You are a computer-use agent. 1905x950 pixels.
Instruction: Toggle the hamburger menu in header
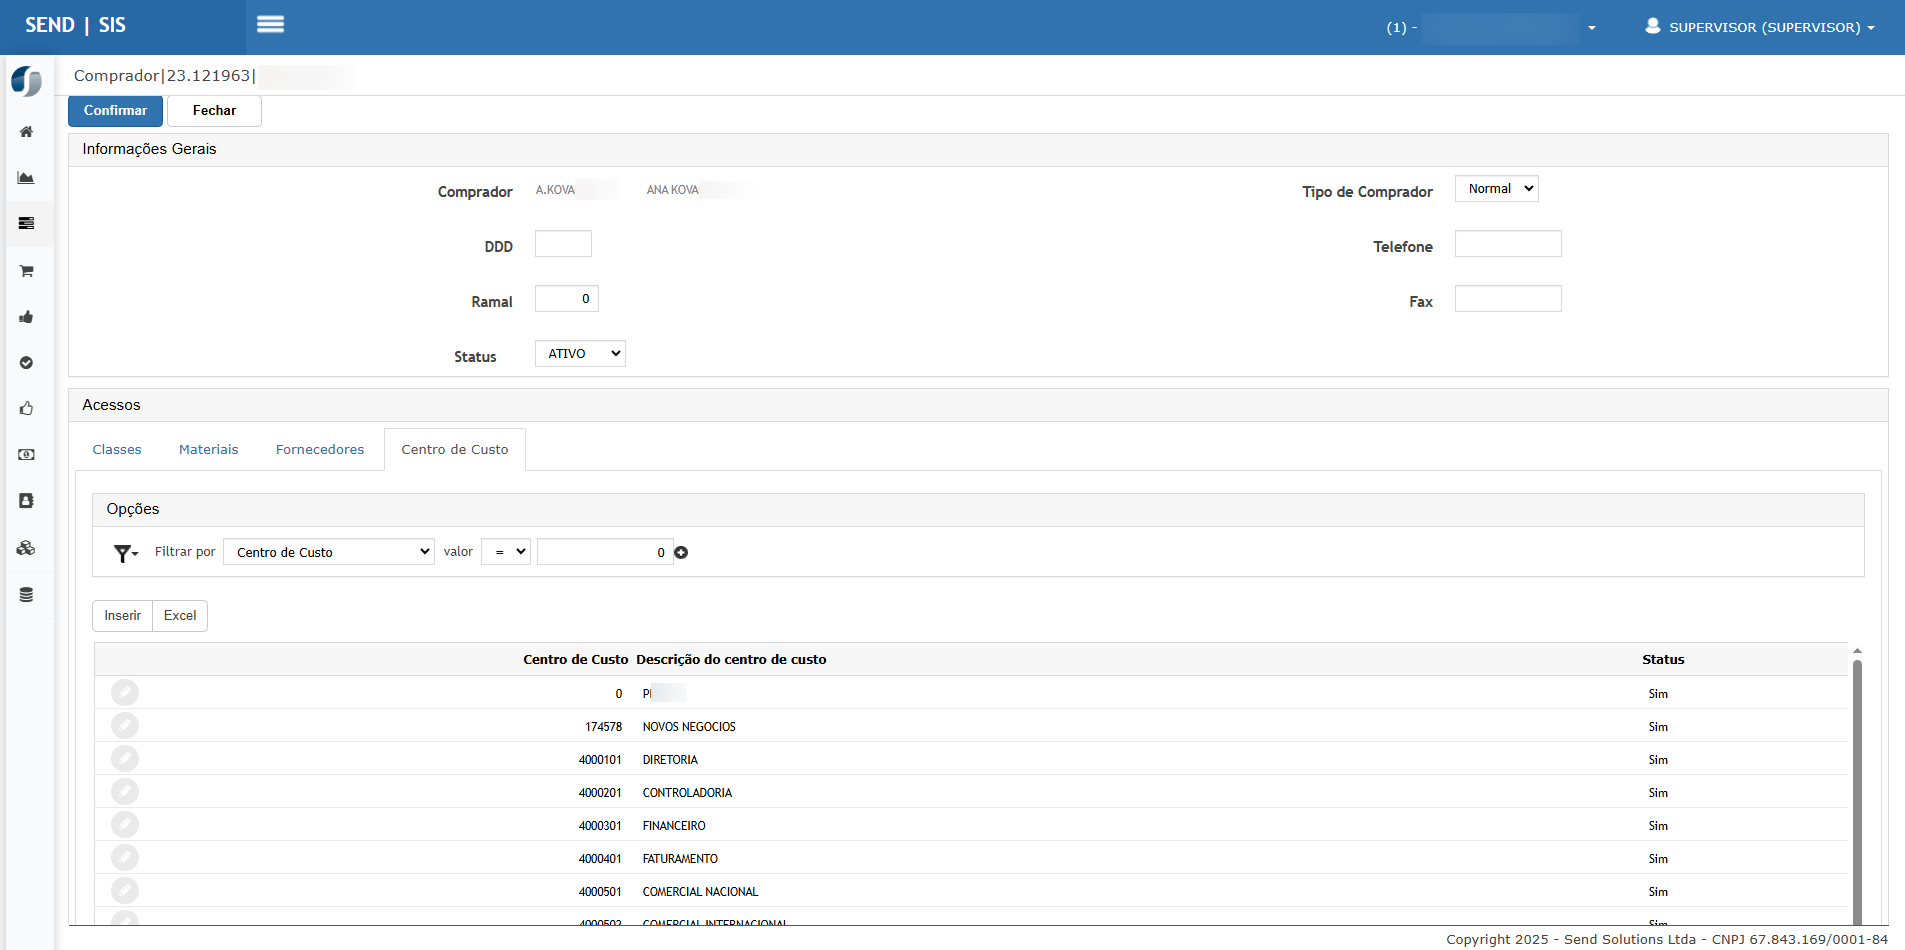270,25
